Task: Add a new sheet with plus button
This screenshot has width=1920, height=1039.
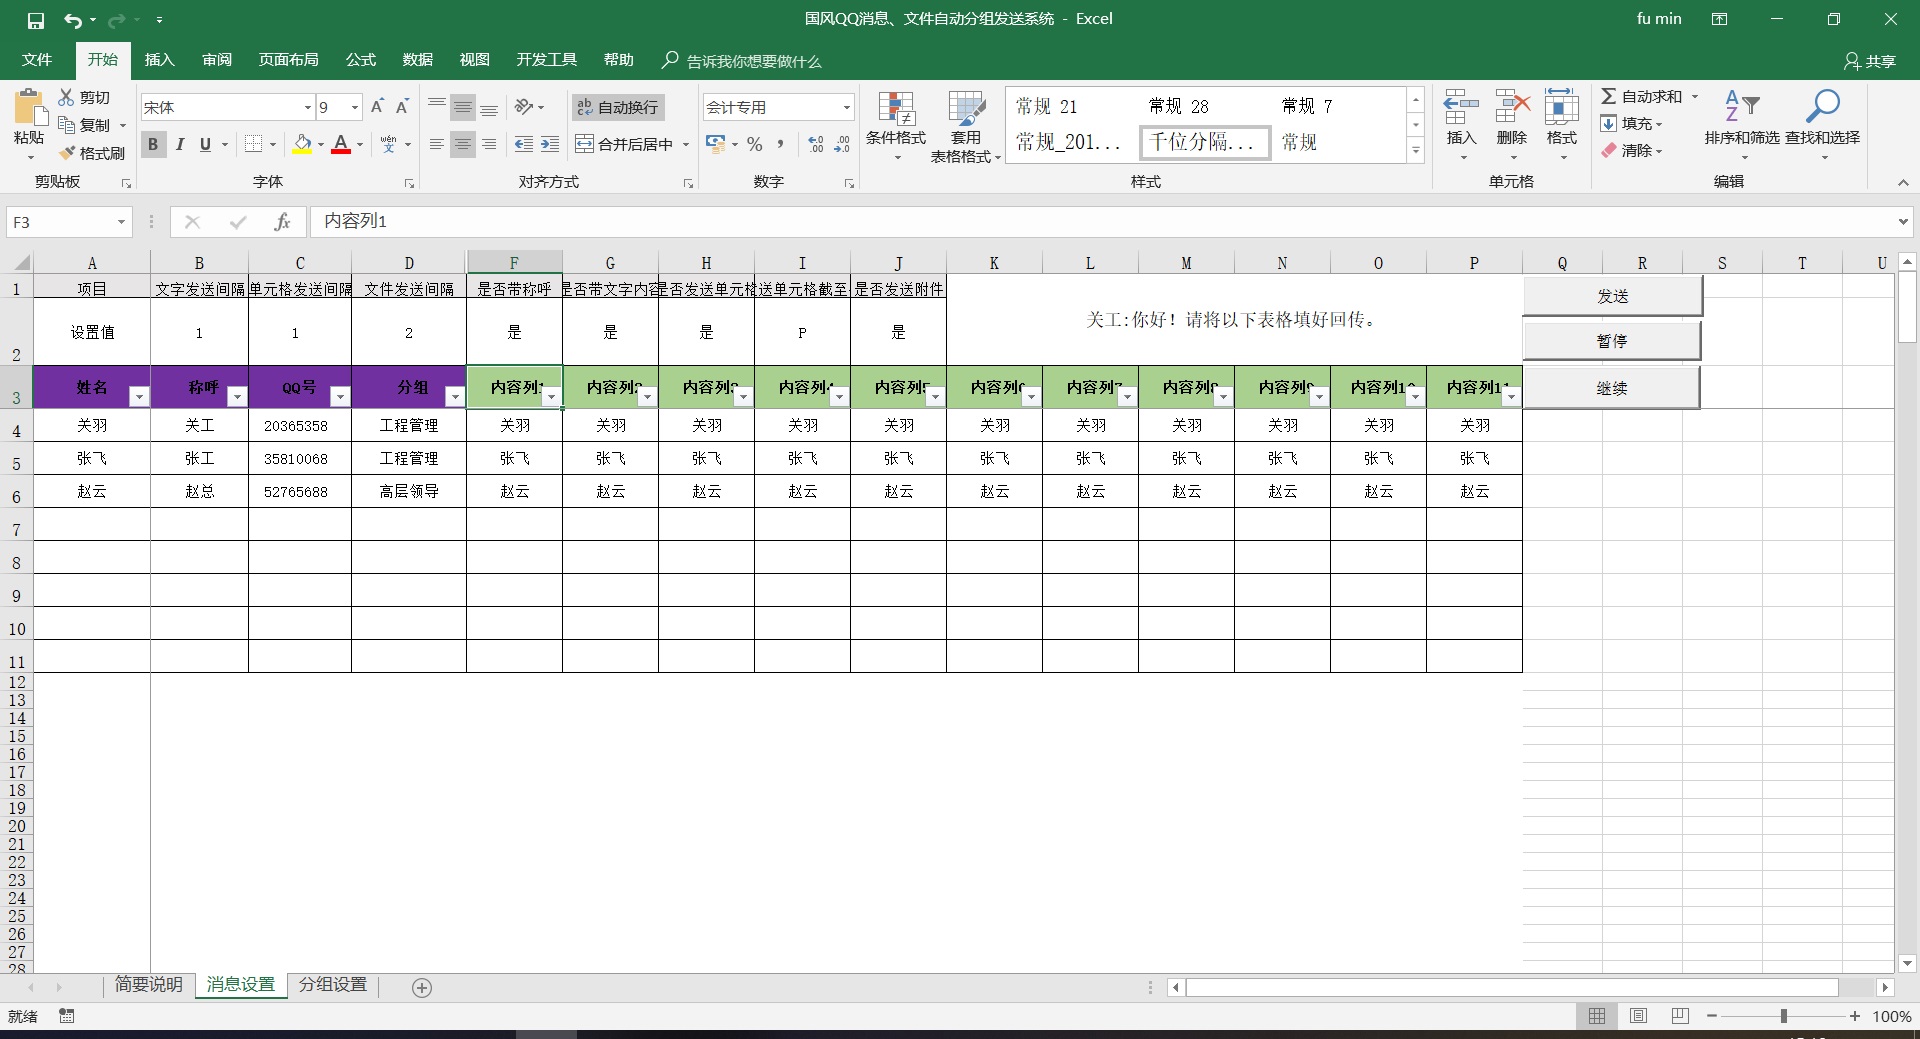Action: tap(422, 987)
